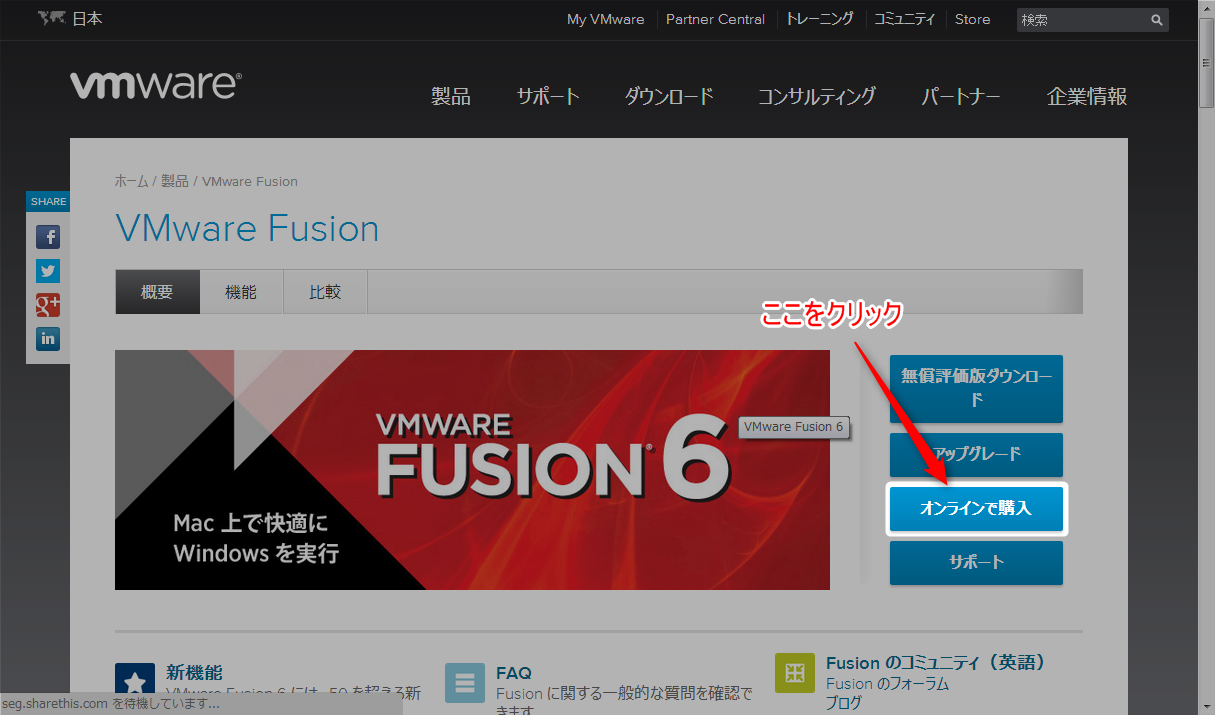Switch to the 比較 tab
Screen dimensions: 1215x715
(x=325, y=292)
